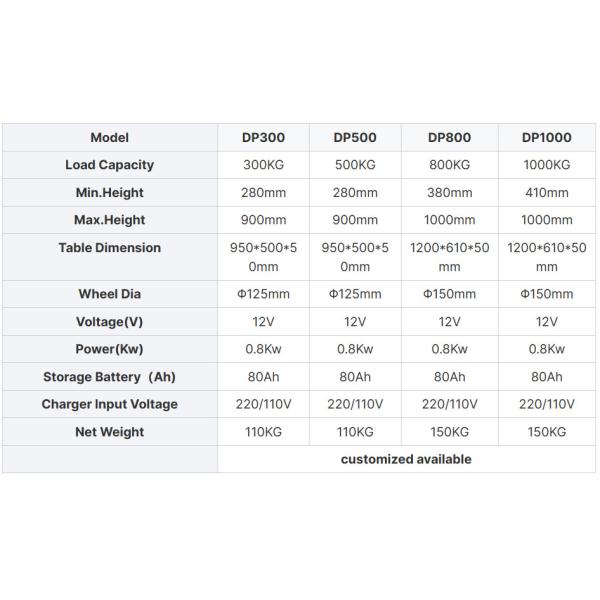Click the Storage Battery (Ah) label
This screenshot has height=600, width=600.
pos(109,377)
